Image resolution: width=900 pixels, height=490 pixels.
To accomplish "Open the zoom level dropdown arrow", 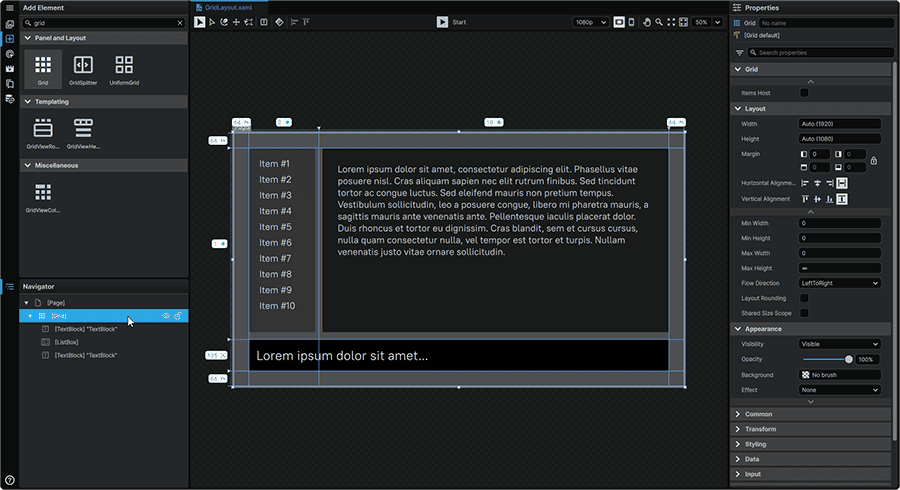I will [x=717, y=22].
